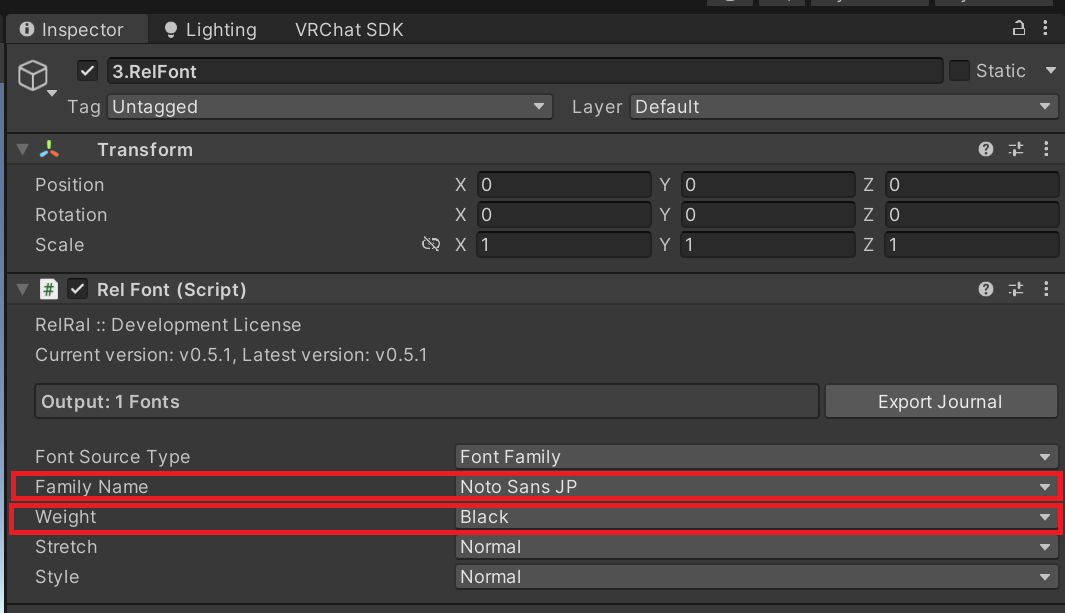Toggle the 3.RelFont object active checkbox

(87, 71)
